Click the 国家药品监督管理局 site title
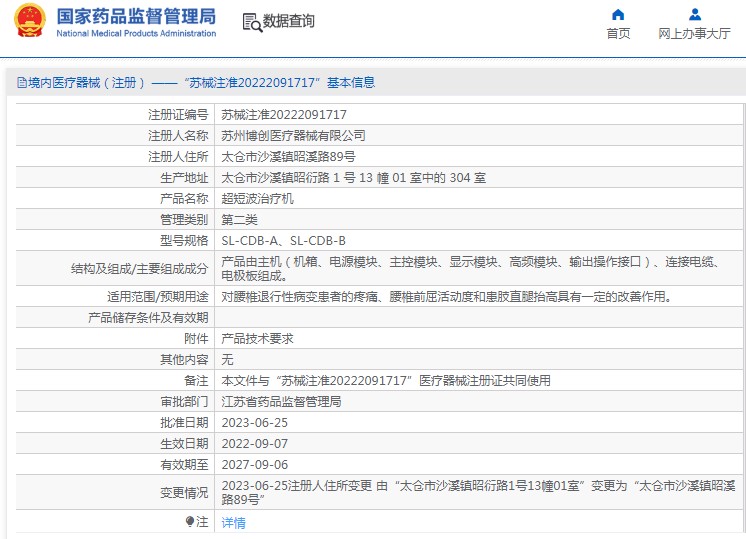 tap(135, 16)
